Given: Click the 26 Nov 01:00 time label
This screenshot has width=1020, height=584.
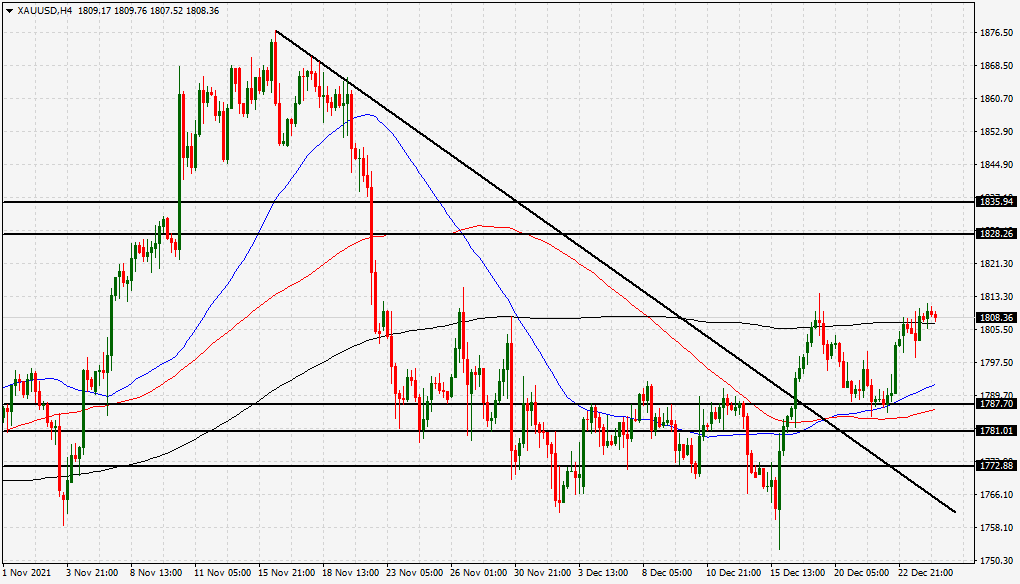Looking at the screenshot, I should [x=479, y=573].
